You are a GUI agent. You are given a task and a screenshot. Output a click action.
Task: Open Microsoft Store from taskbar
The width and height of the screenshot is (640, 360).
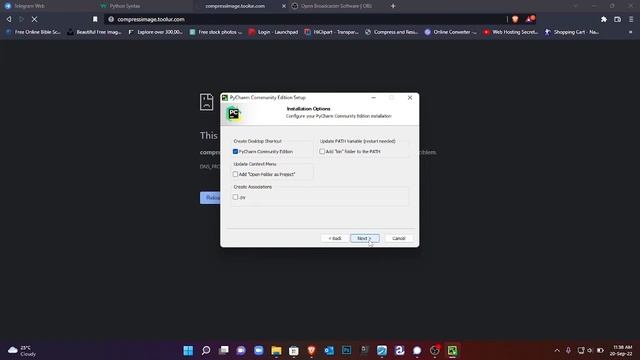click(x=294, y=350)
